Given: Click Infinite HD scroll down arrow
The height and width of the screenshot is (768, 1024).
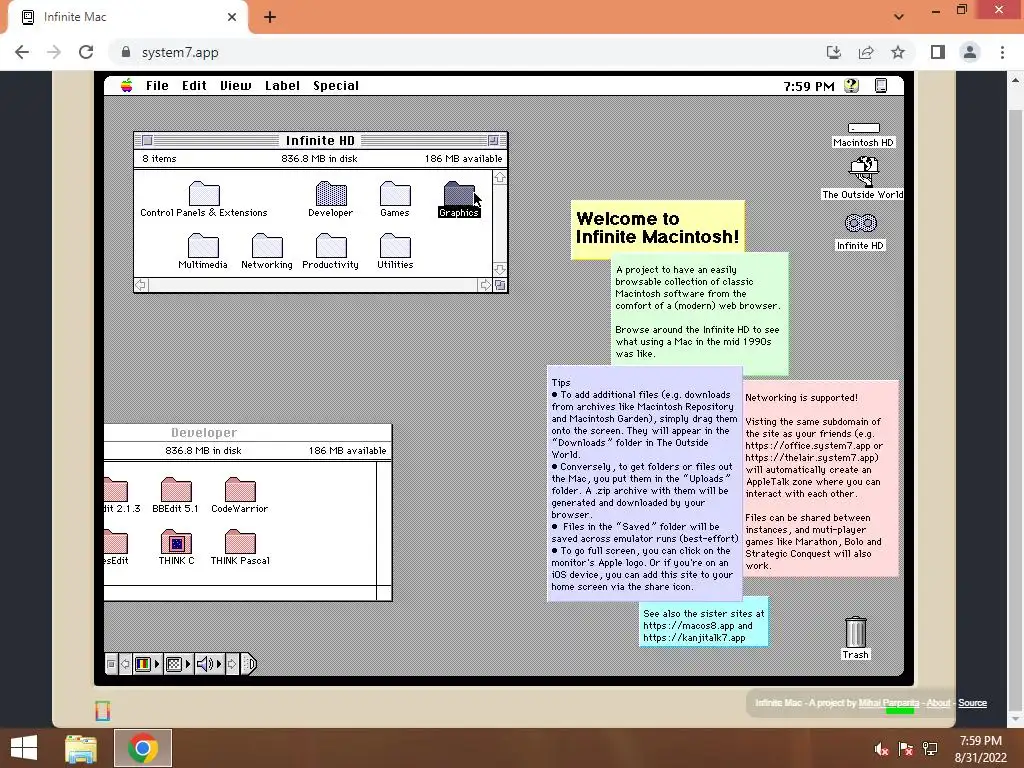Looking at the screenshot, I should pyautogui.click(x=500, y=270).
